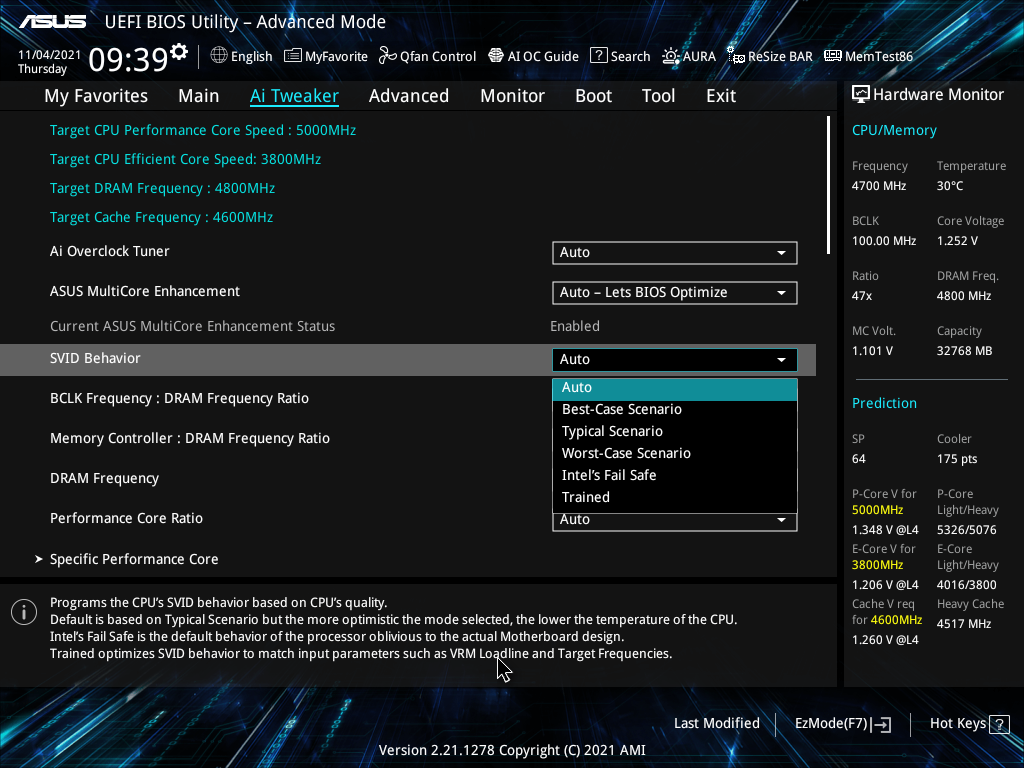Launch MemTest86 icon
1024x768 pixels.
pyautogui.click(x=833, y=56)
